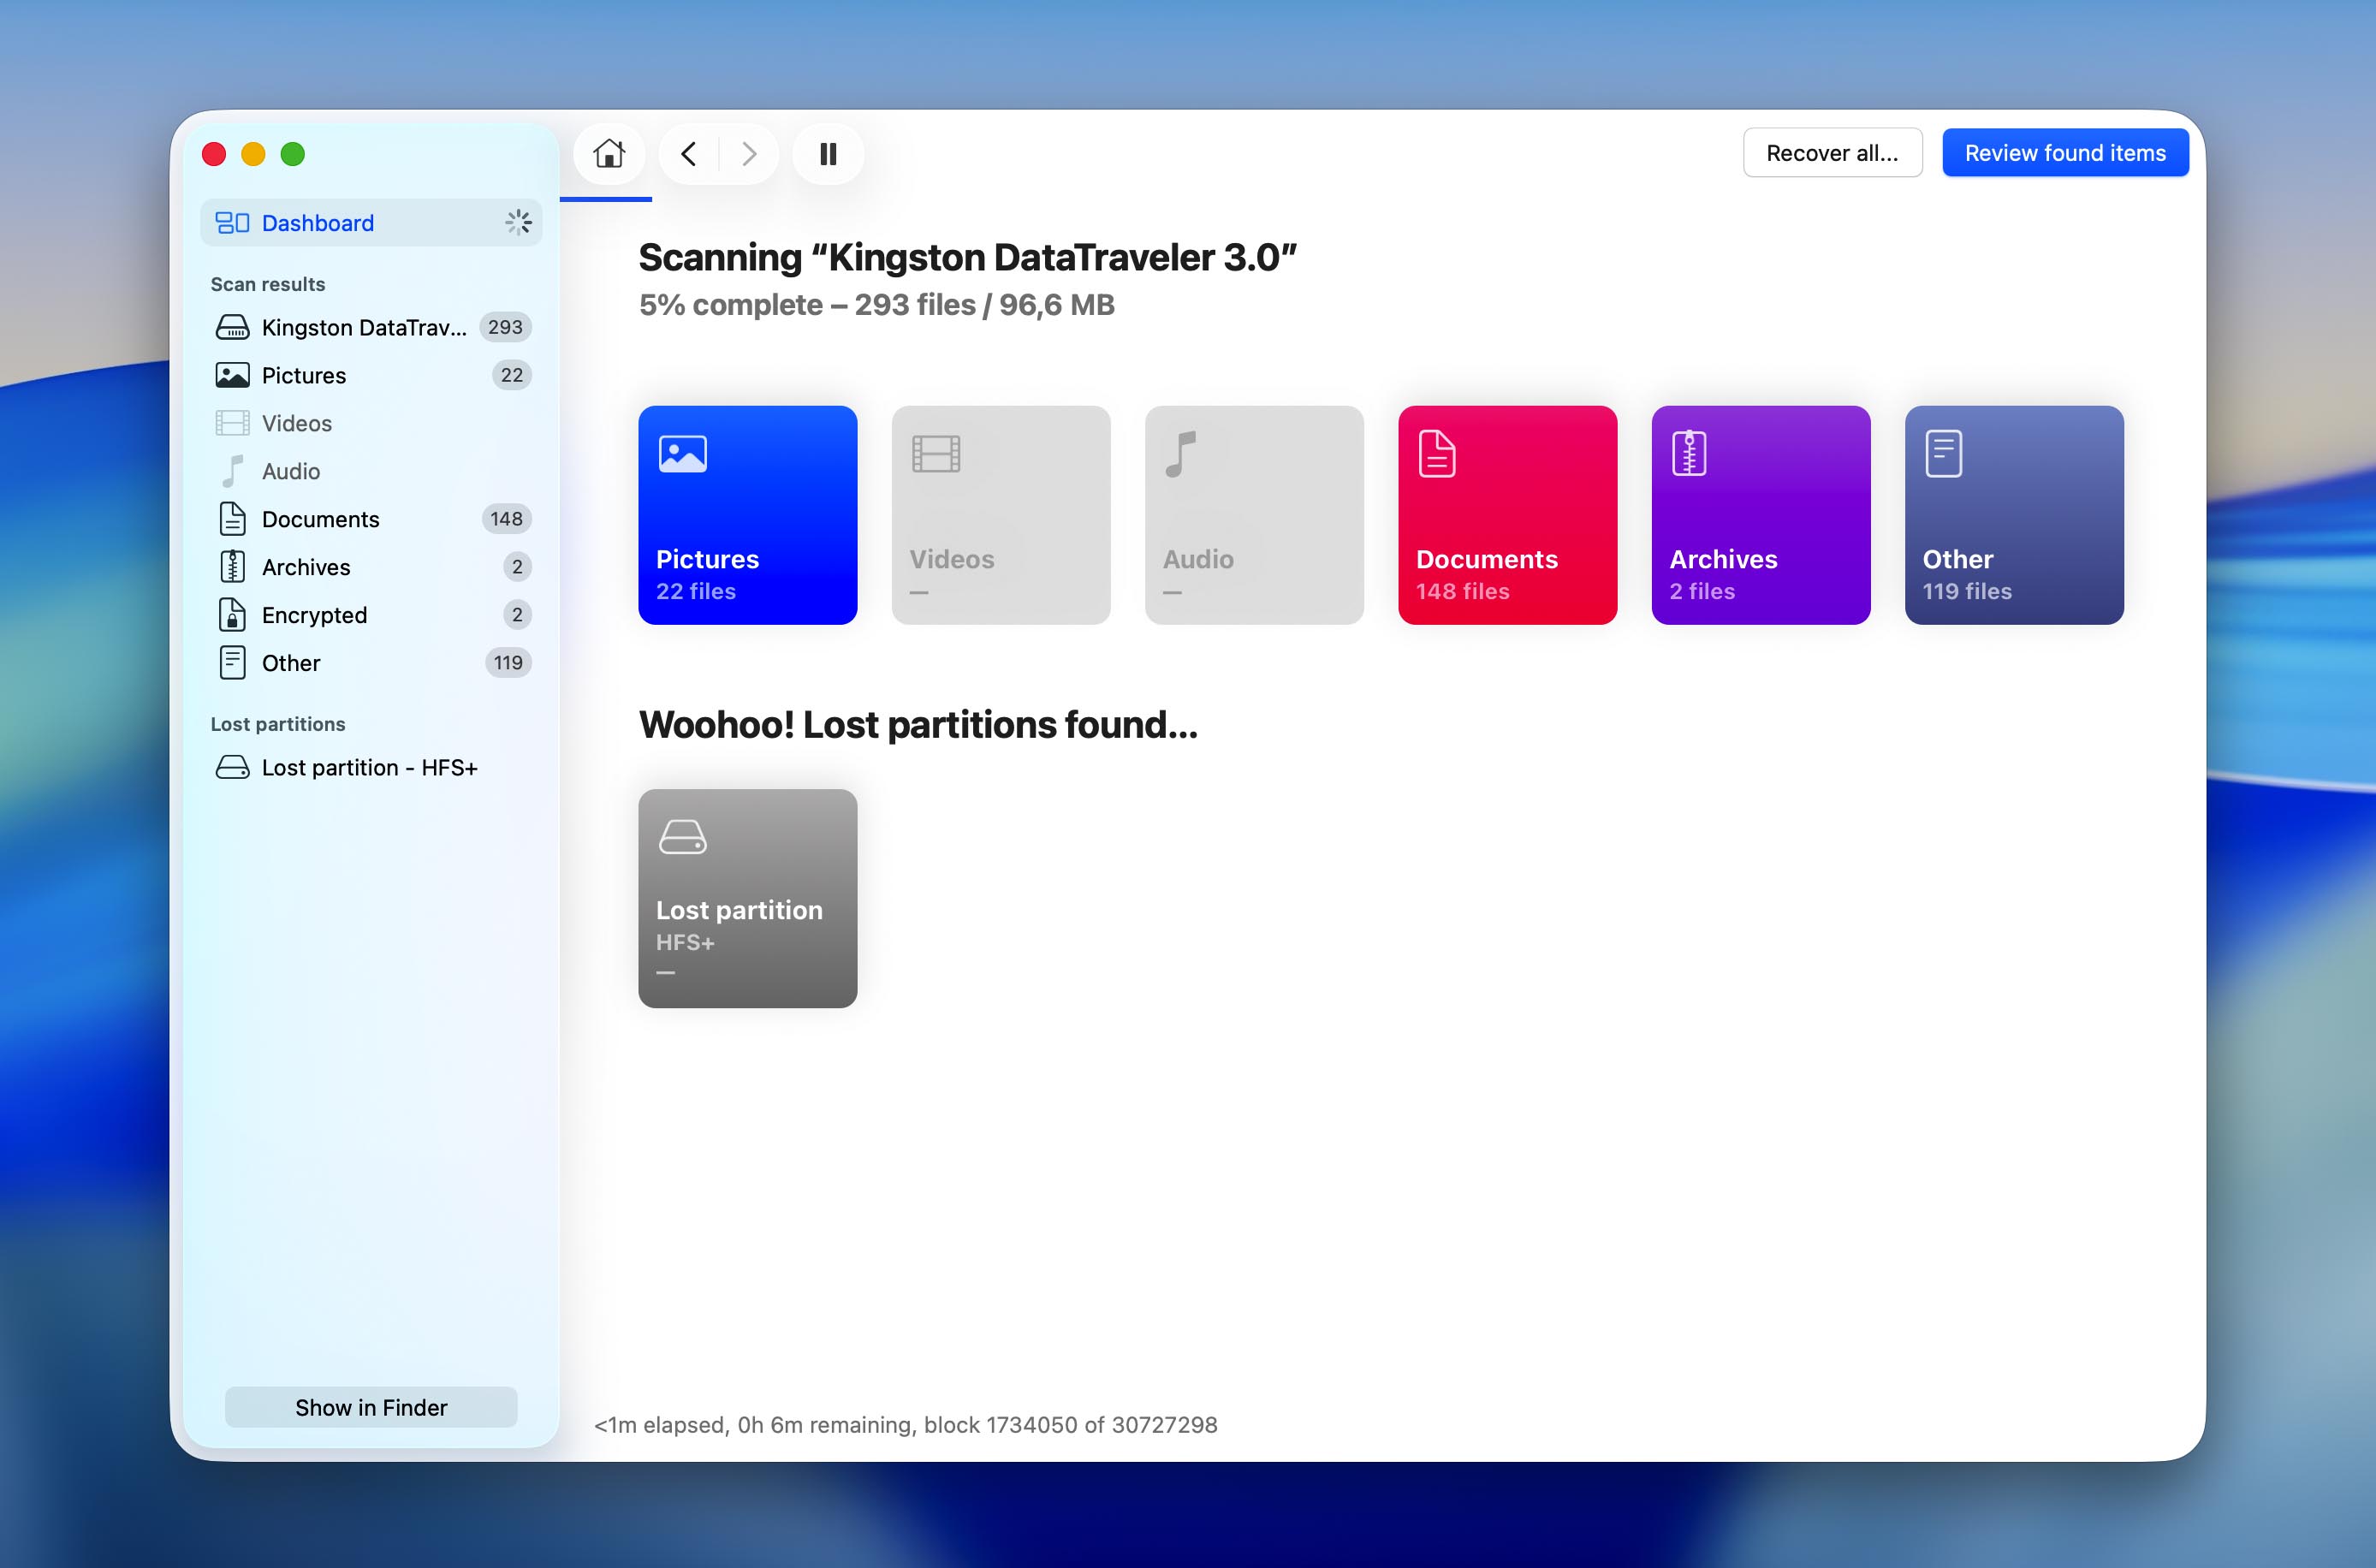
Task: Click file icon on the Other tile
Action: point(1944,454)
